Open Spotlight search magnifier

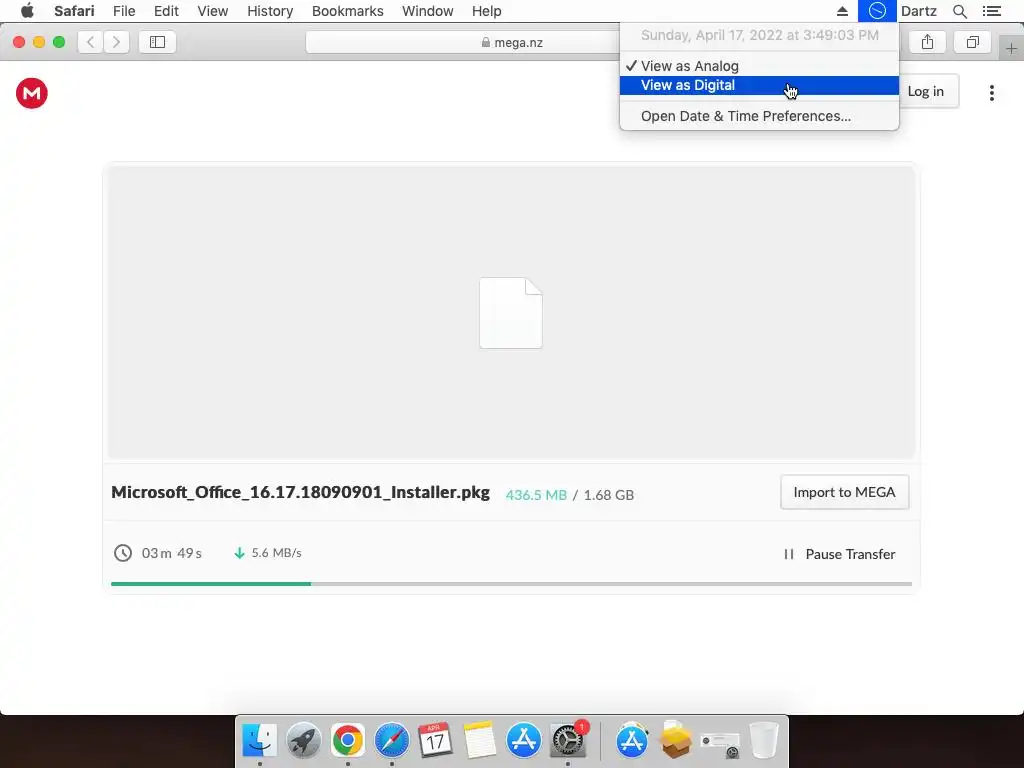pos(959,11)
